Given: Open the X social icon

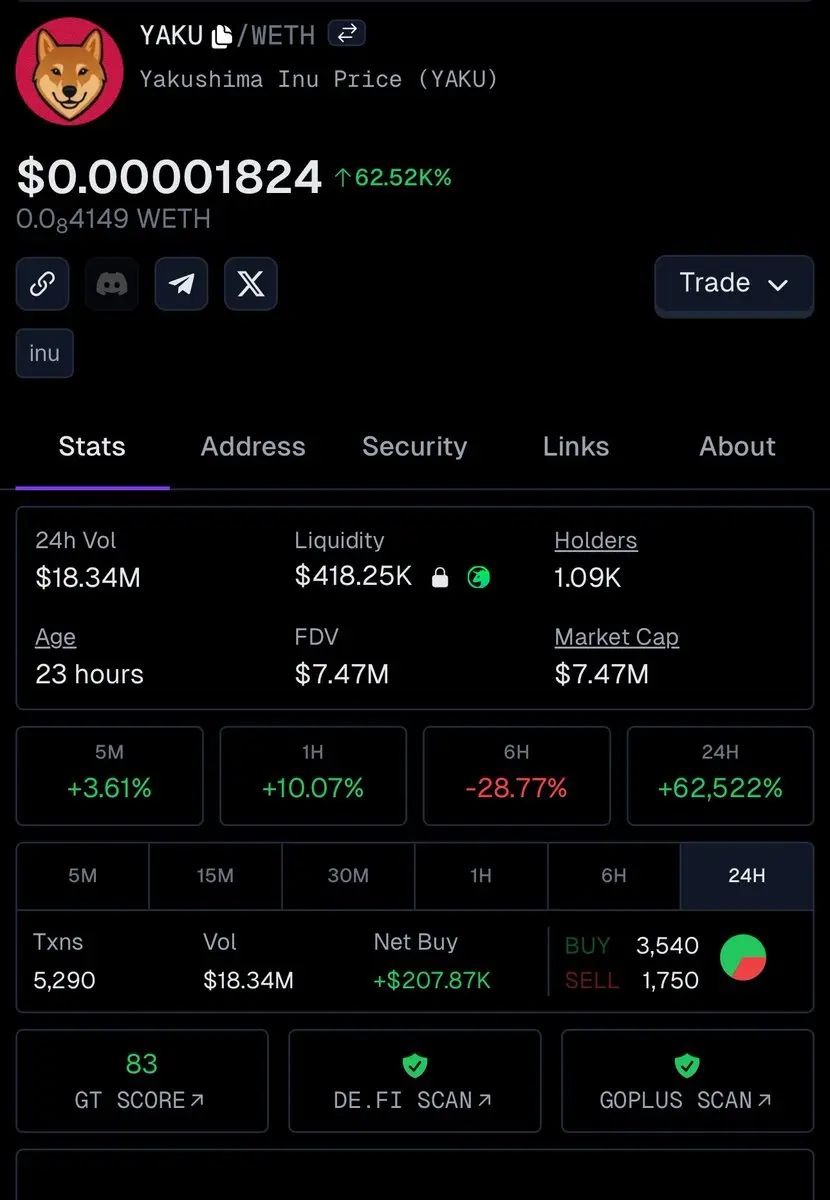Looking at the screenshot, I should pyautogui.click(x=251, y=284).
